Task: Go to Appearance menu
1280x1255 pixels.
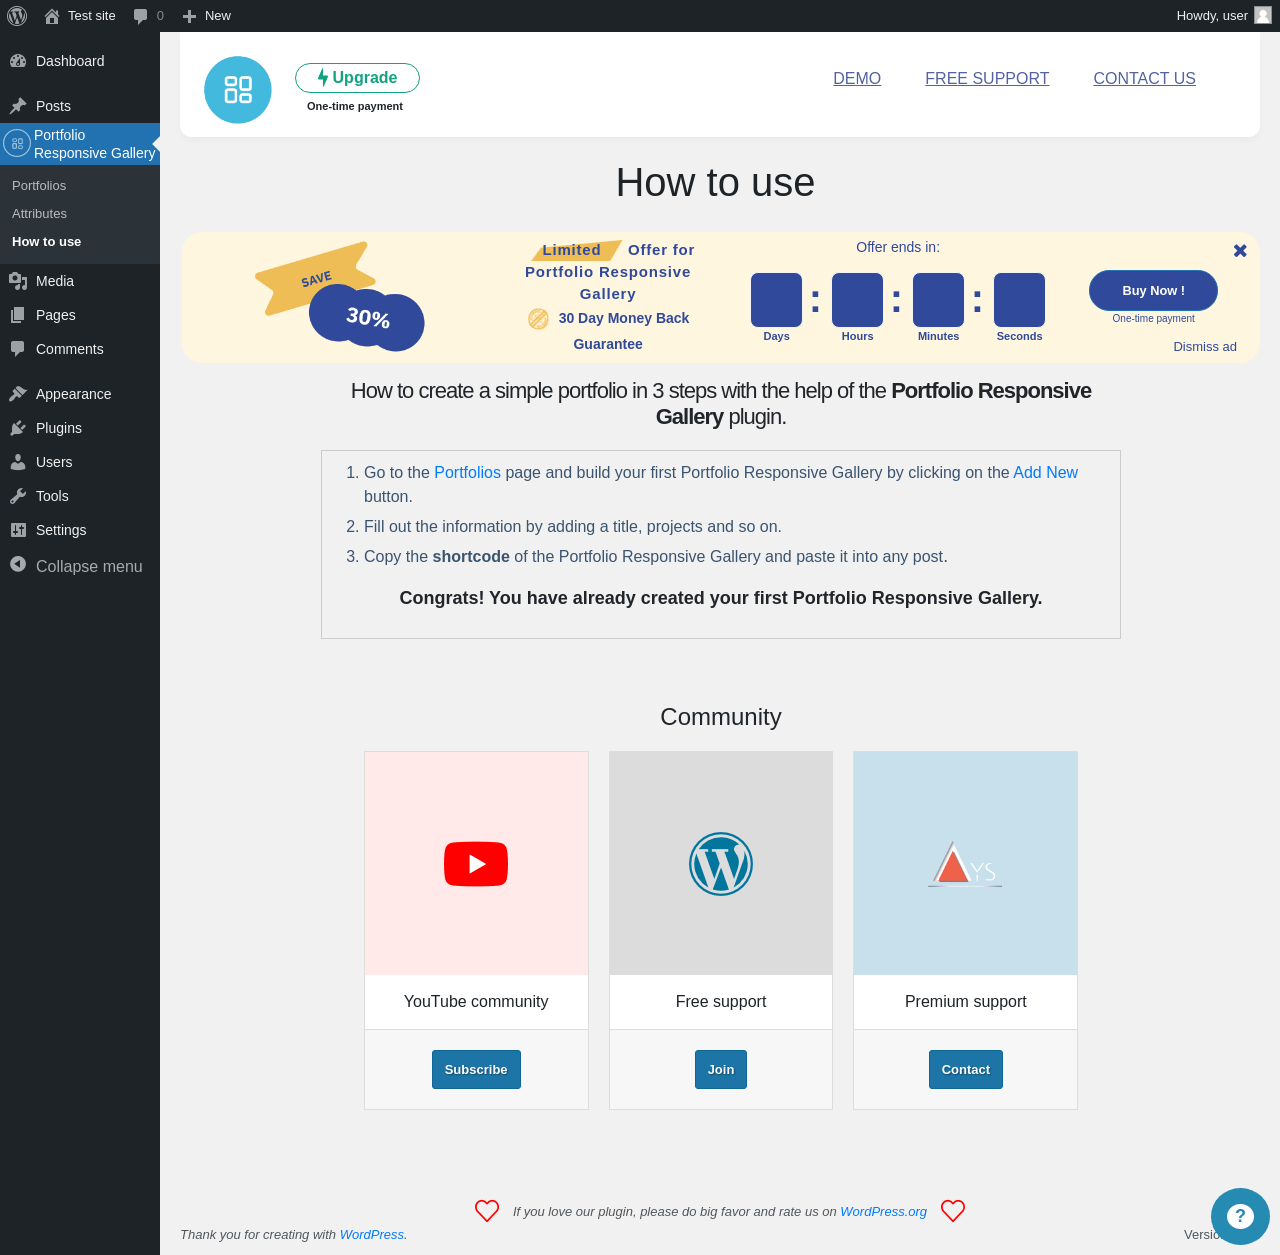Action: click(x=80, y=394)
